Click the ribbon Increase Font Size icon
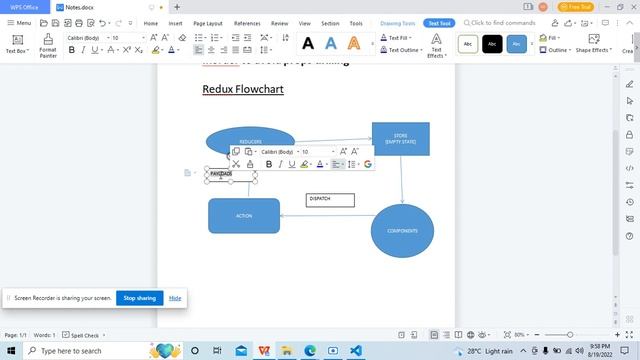Viewport: 640px width, 360px height. [x=153, y=38]
